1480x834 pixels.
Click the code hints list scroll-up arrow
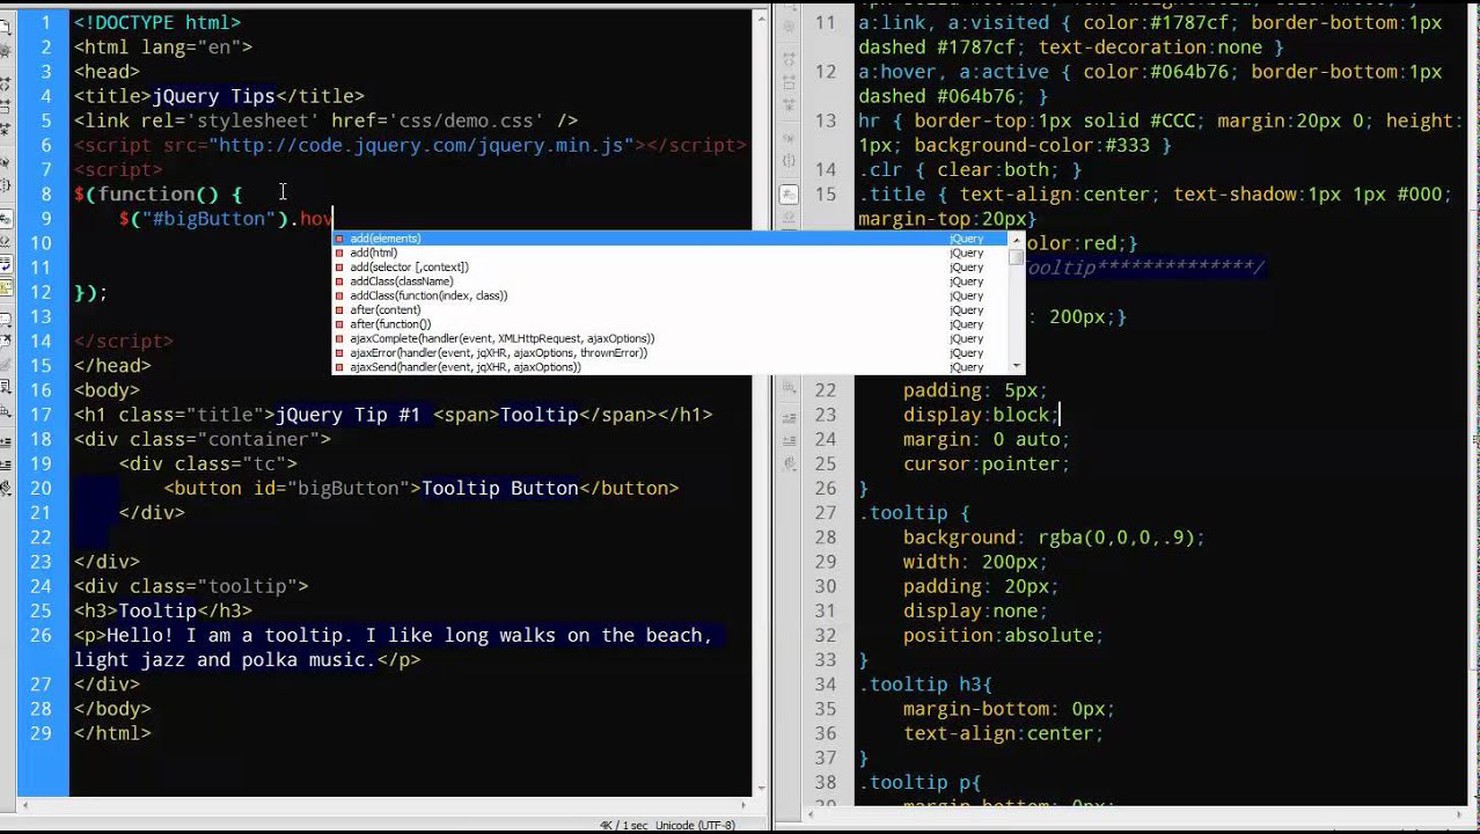[x=1017, y=240]
